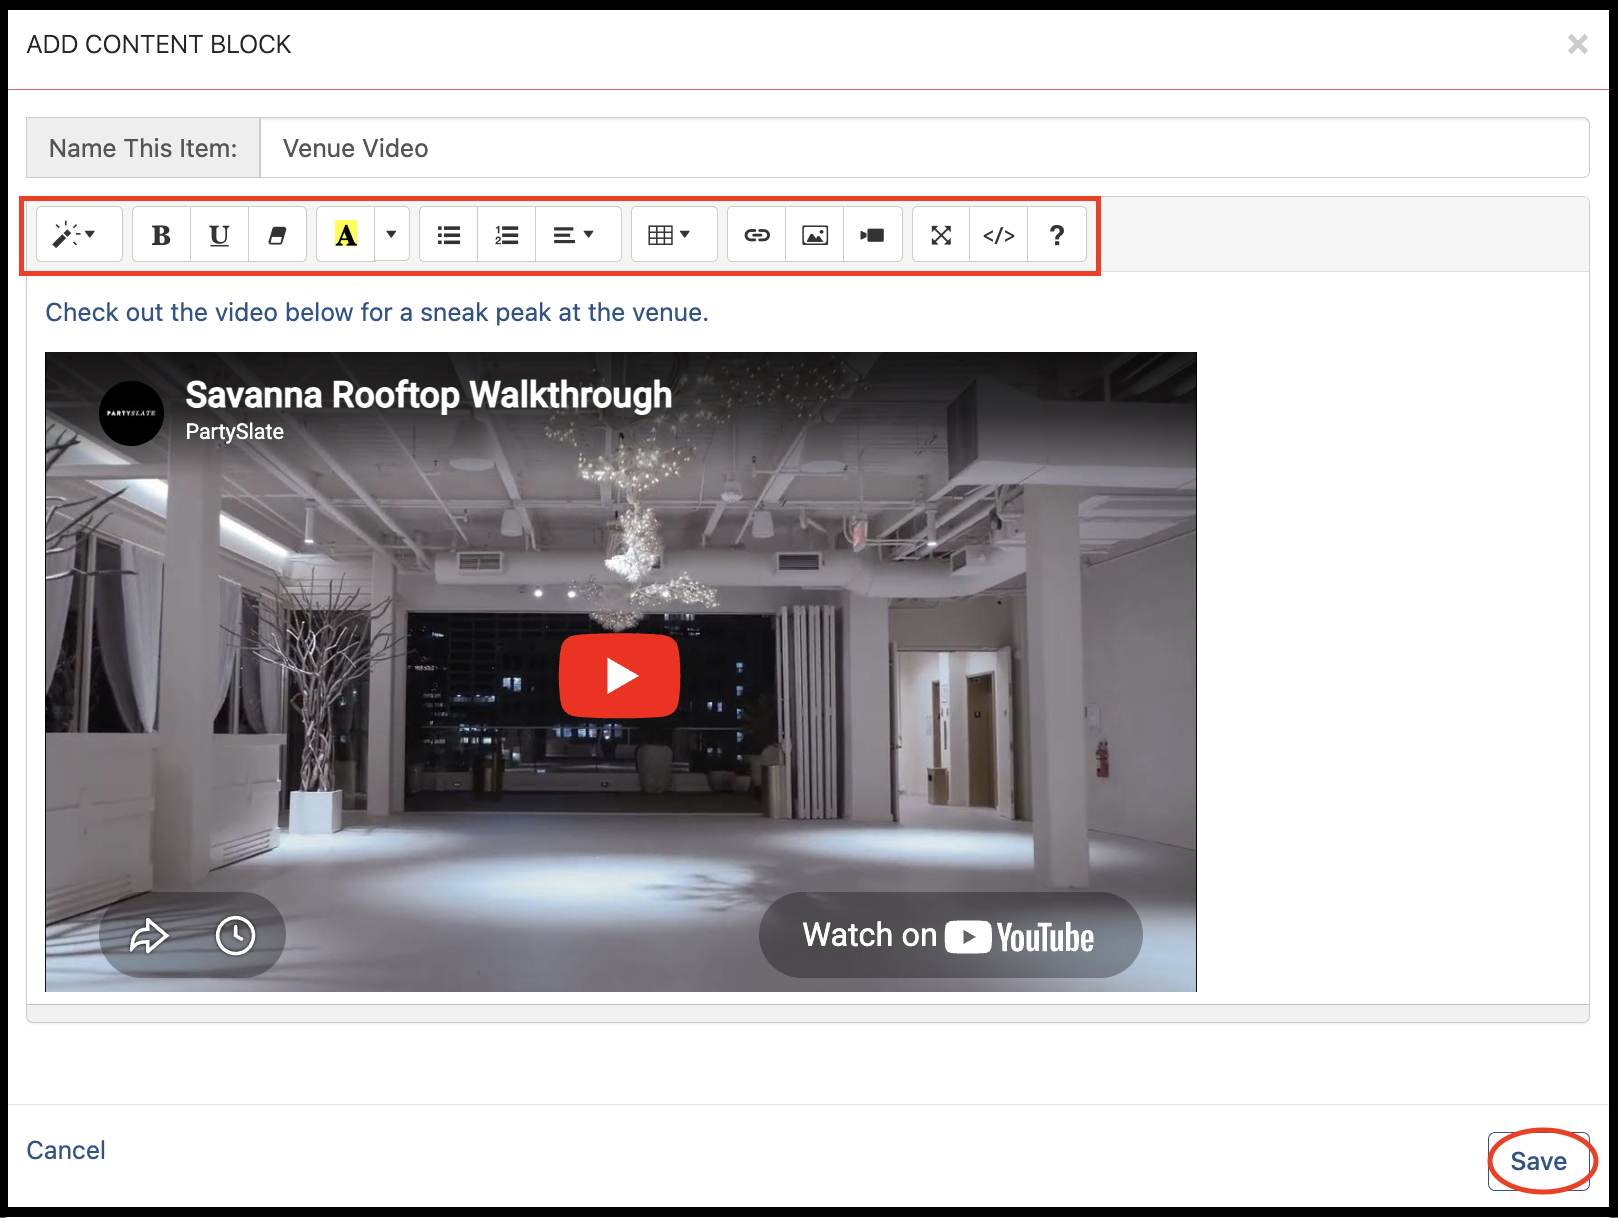Click the Watch on YouTube button
1618x1218 pixels.
pyautogui.click(x=950, y=935)
